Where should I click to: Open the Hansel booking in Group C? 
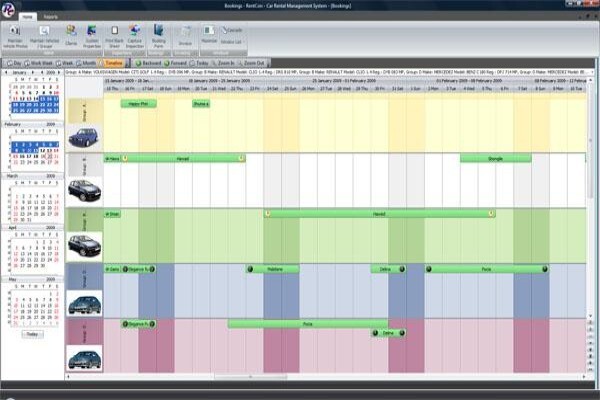pos(379,214)
